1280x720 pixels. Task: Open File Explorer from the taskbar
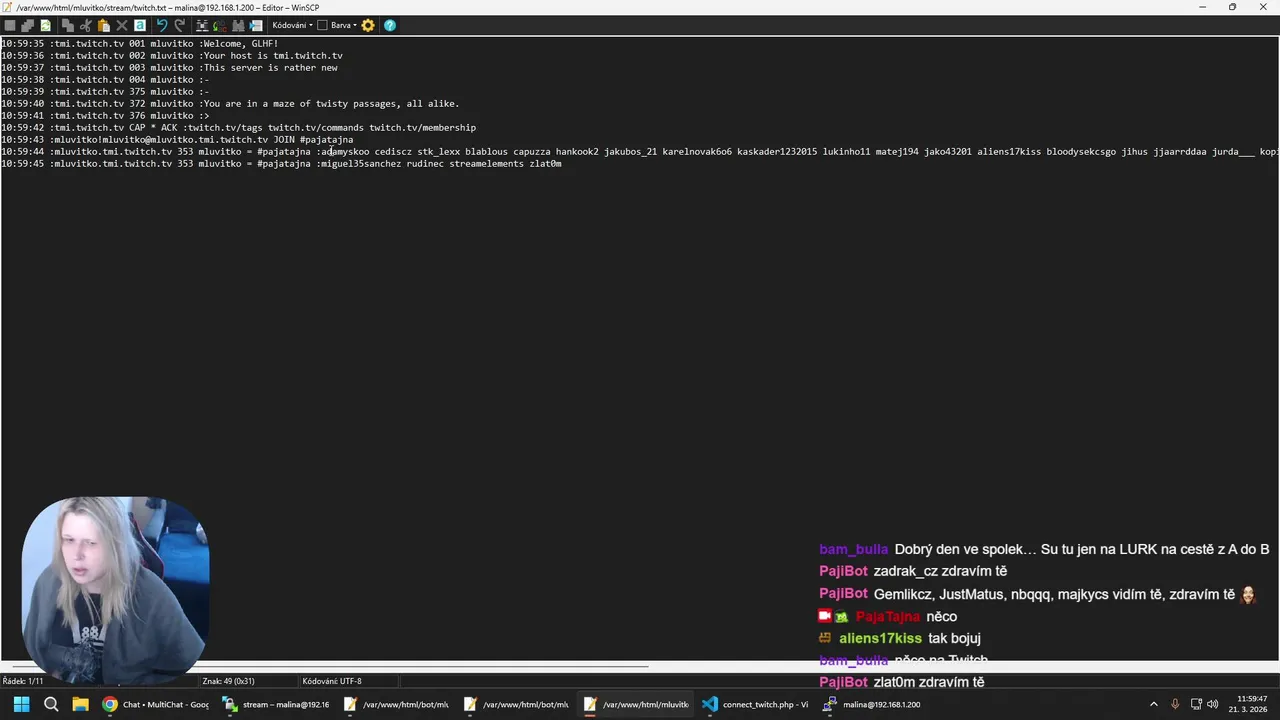80,704
